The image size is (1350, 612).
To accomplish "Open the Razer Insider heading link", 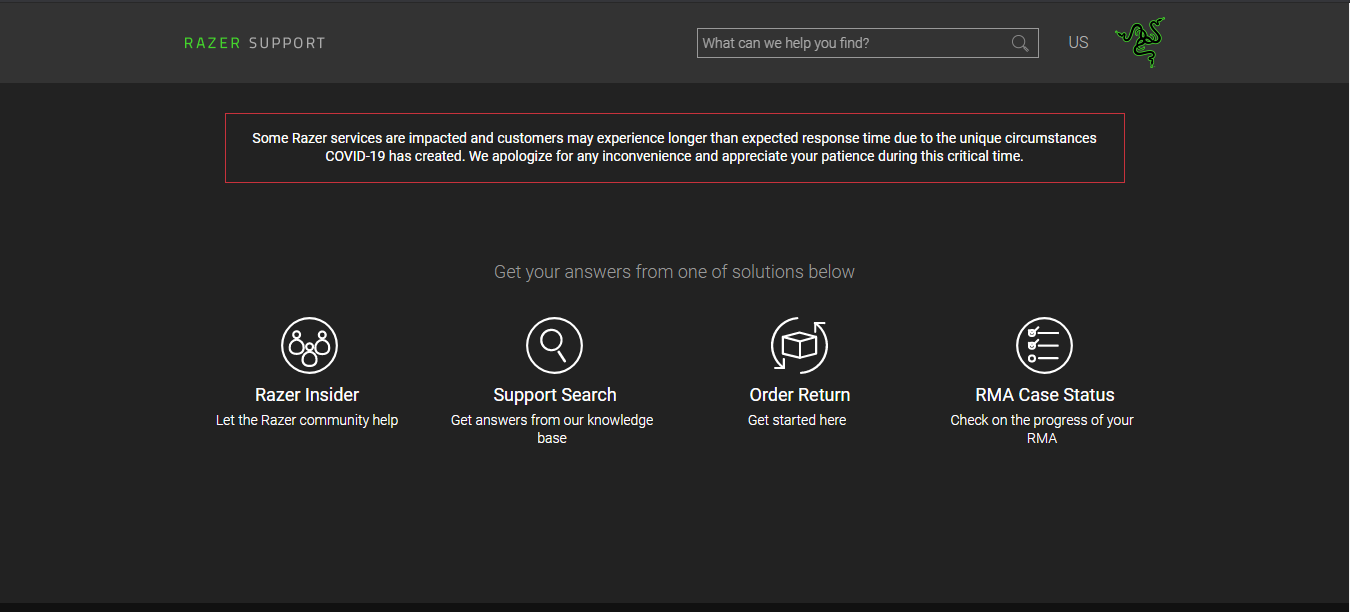I will 307,395.
